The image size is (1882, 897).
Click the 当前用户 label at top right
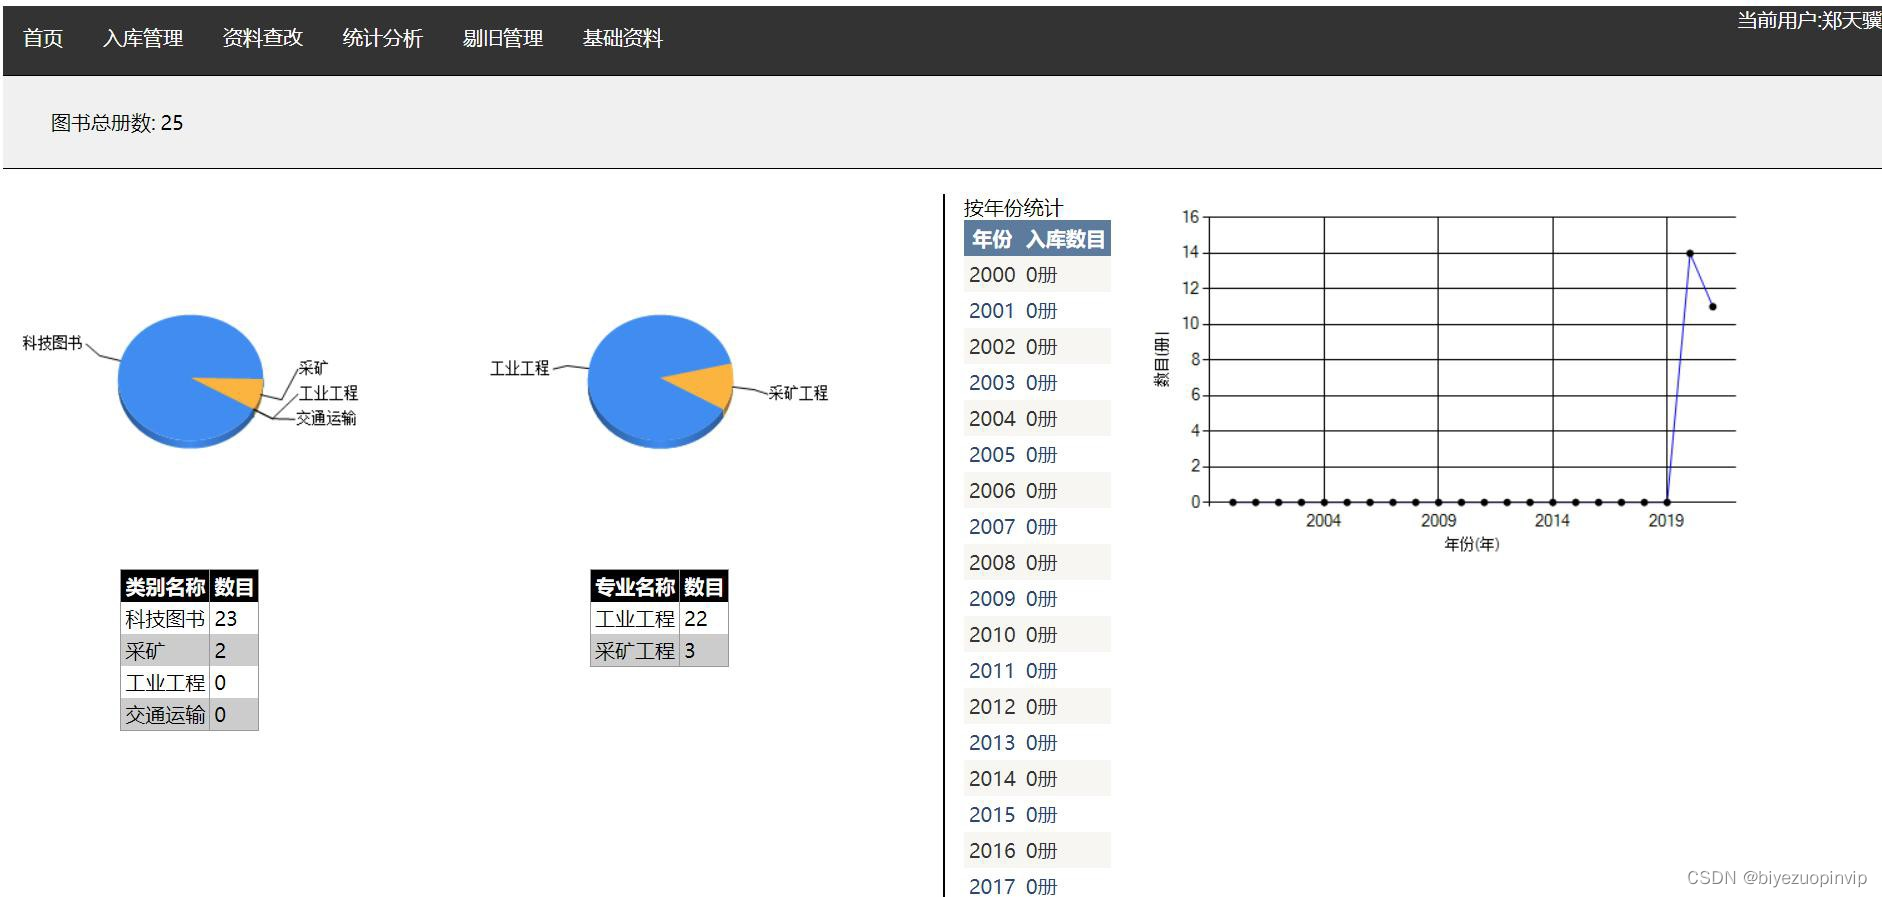pyautogui.click(x=1808, y=21)
